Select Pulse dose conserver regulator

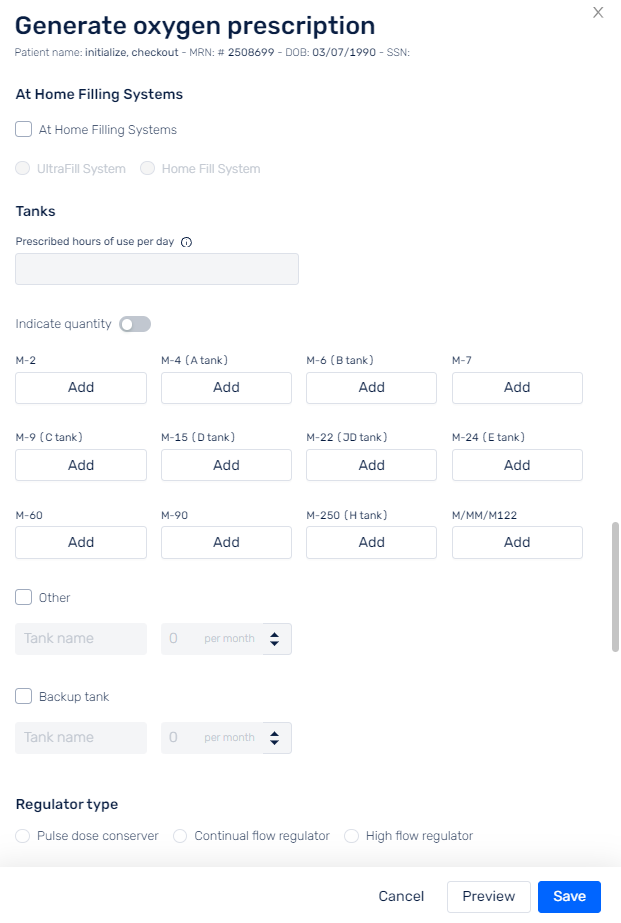pos(22,836)
